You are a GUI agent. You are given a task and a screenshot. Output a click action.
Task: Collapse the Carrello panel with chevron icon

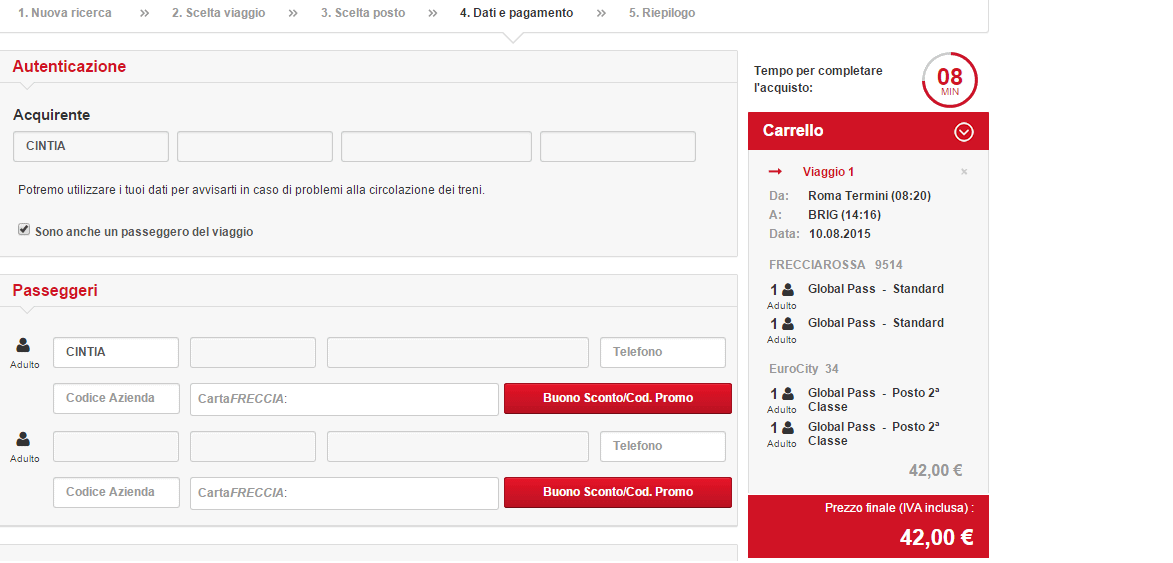point(964,132)
